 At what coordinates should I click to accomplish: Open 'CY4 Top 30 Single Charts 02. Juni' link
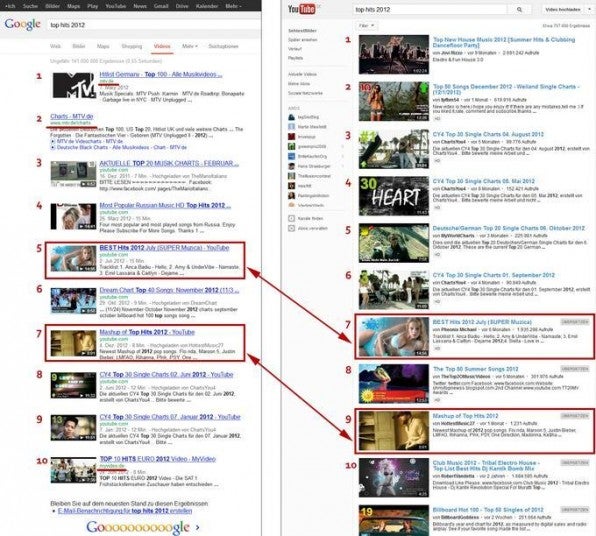click(x=166, y=374)
